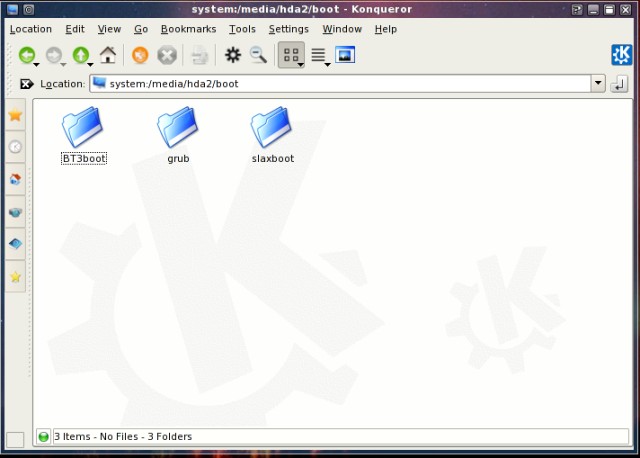Select the slaxboot folder
Viewport: 640px width, 458px height.
[x=272, y=135]
